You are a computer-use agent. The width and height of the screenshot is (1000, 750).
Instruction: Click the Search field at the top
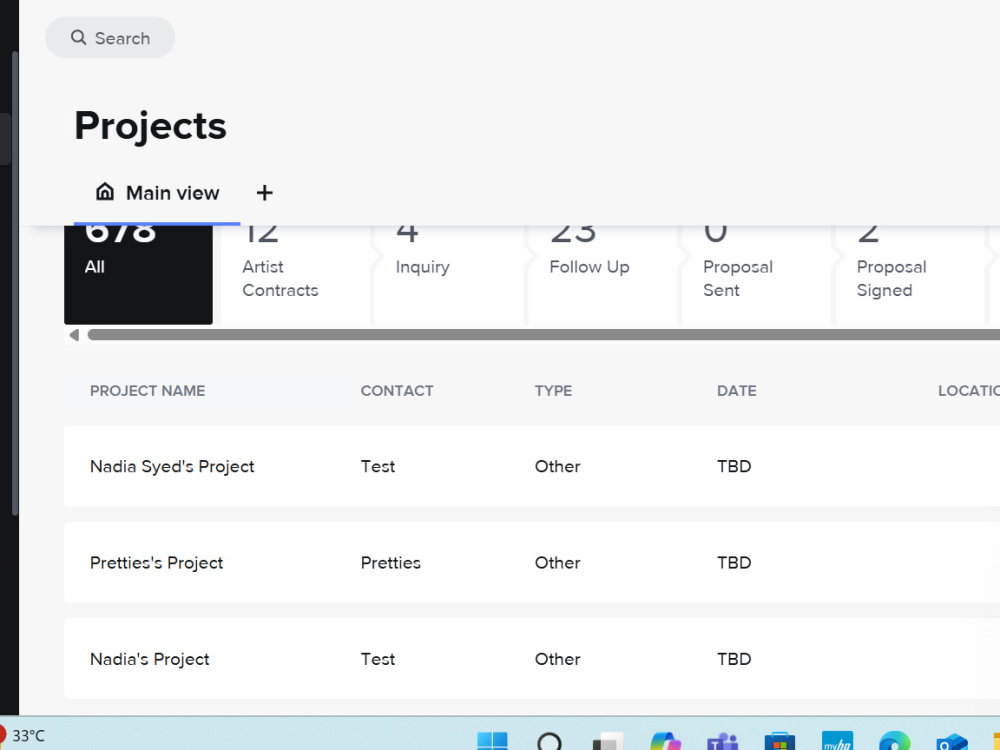point(110,38)
